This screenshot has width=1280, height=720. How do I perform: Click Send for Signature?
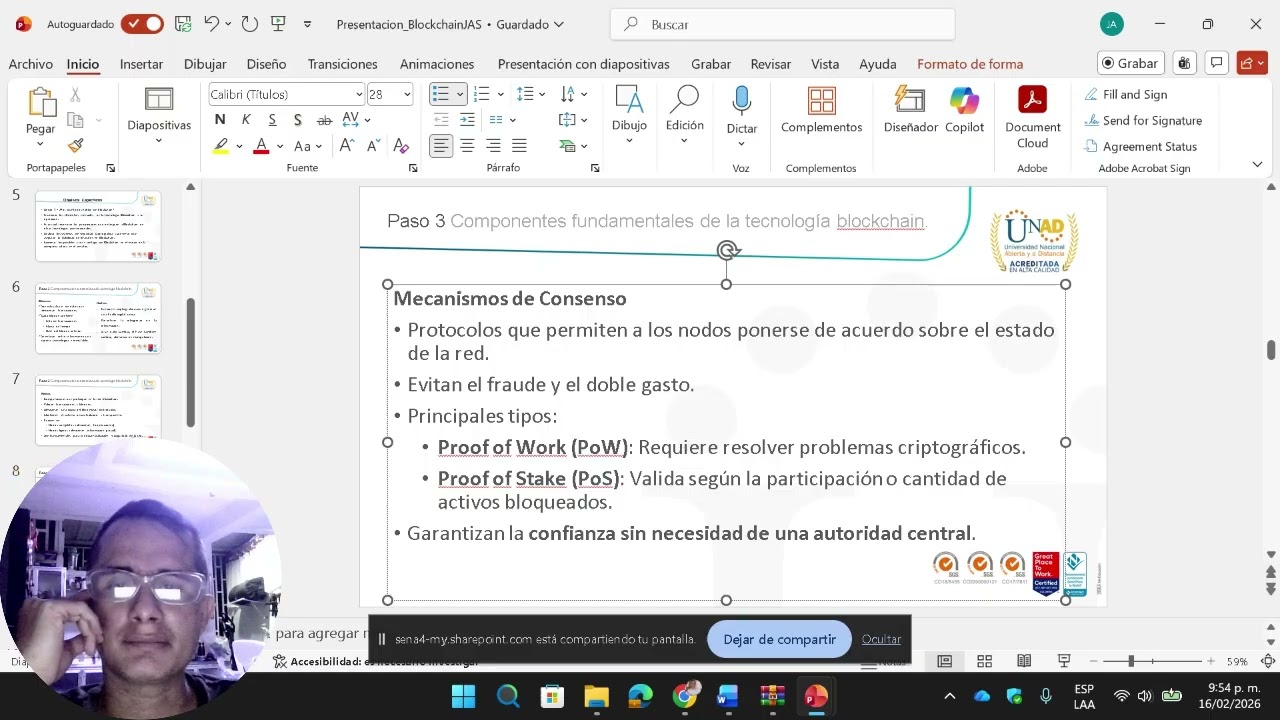1143,120
